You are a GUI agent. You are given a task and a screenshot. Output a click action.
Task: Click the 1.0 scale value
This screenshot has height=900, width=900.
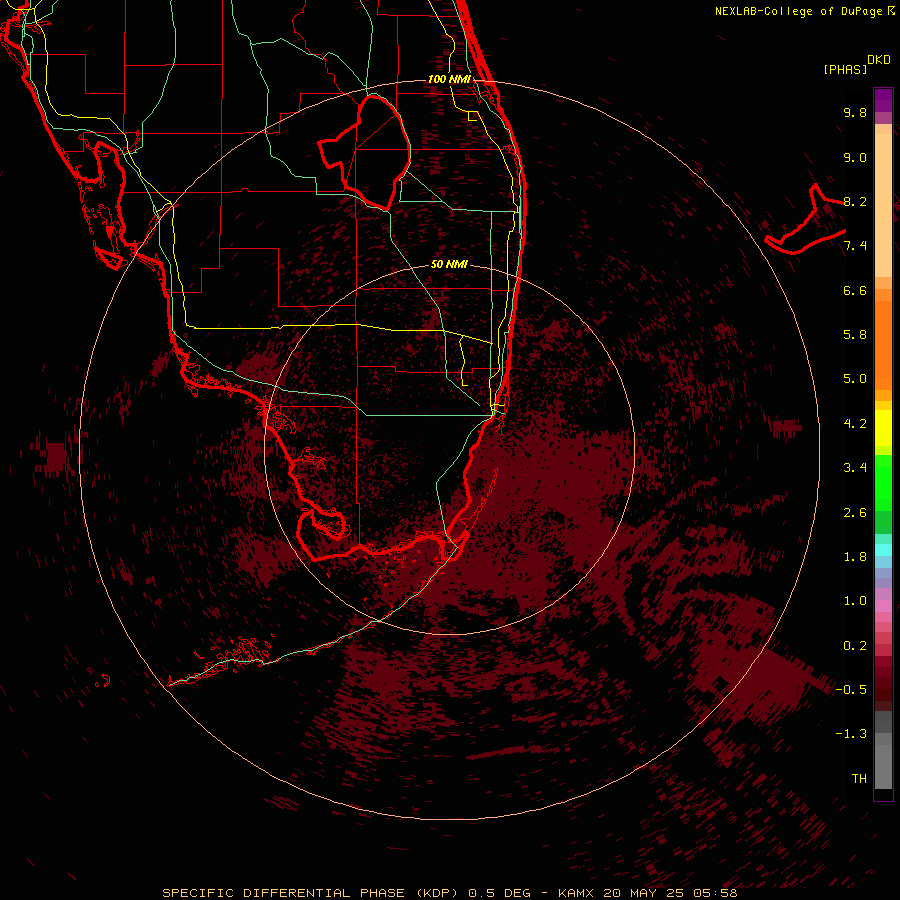tap(855, 601)
